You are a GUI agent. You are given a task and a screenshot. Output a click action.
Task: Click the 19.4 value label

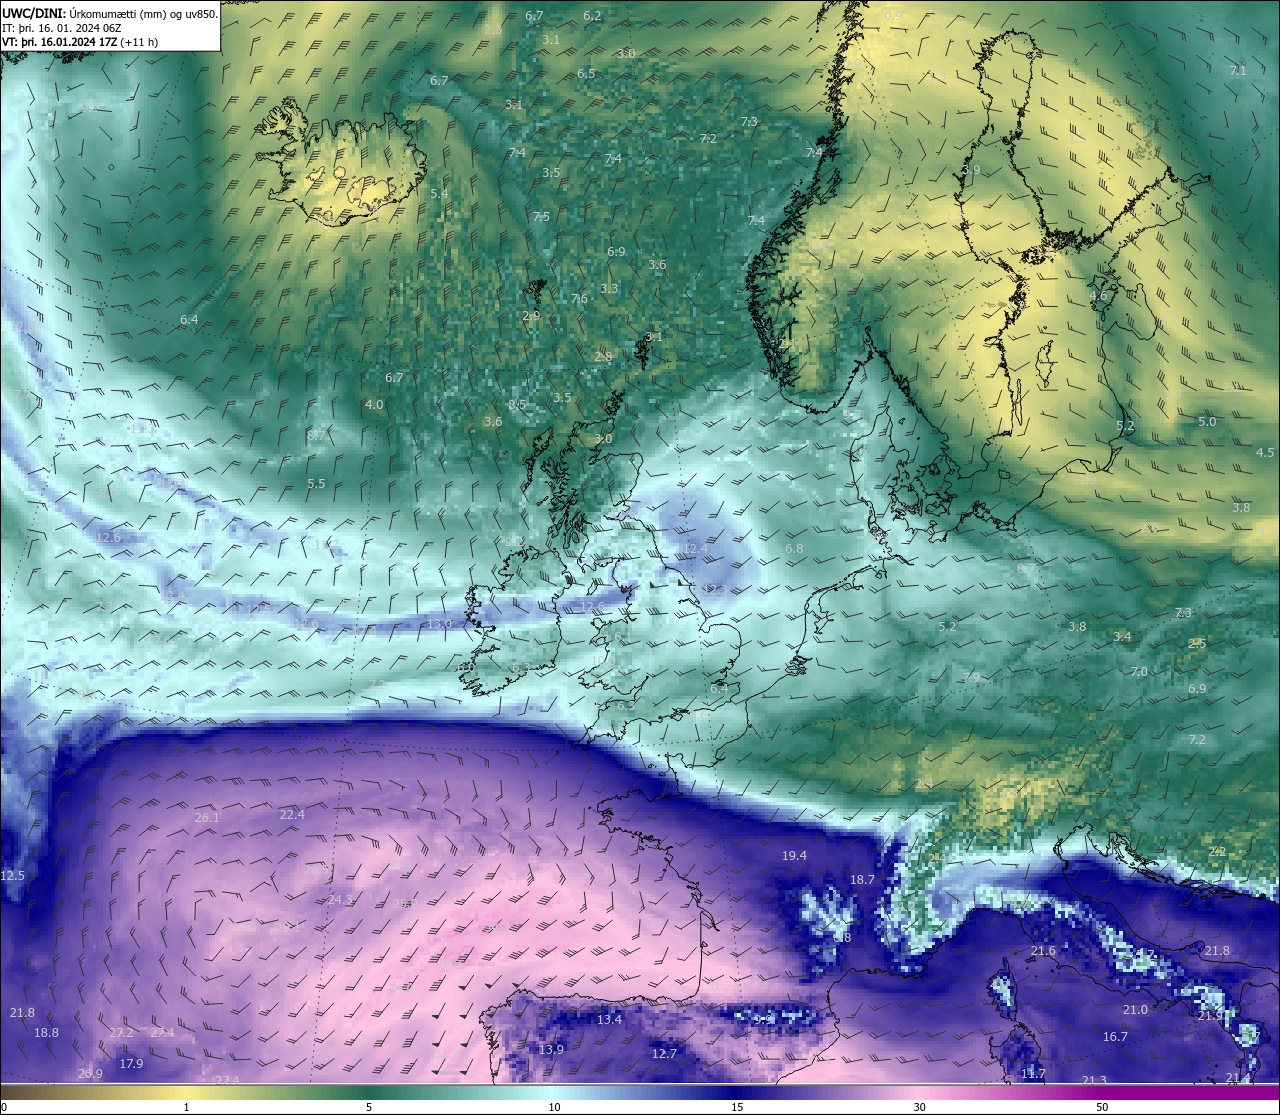pos(794,855)
